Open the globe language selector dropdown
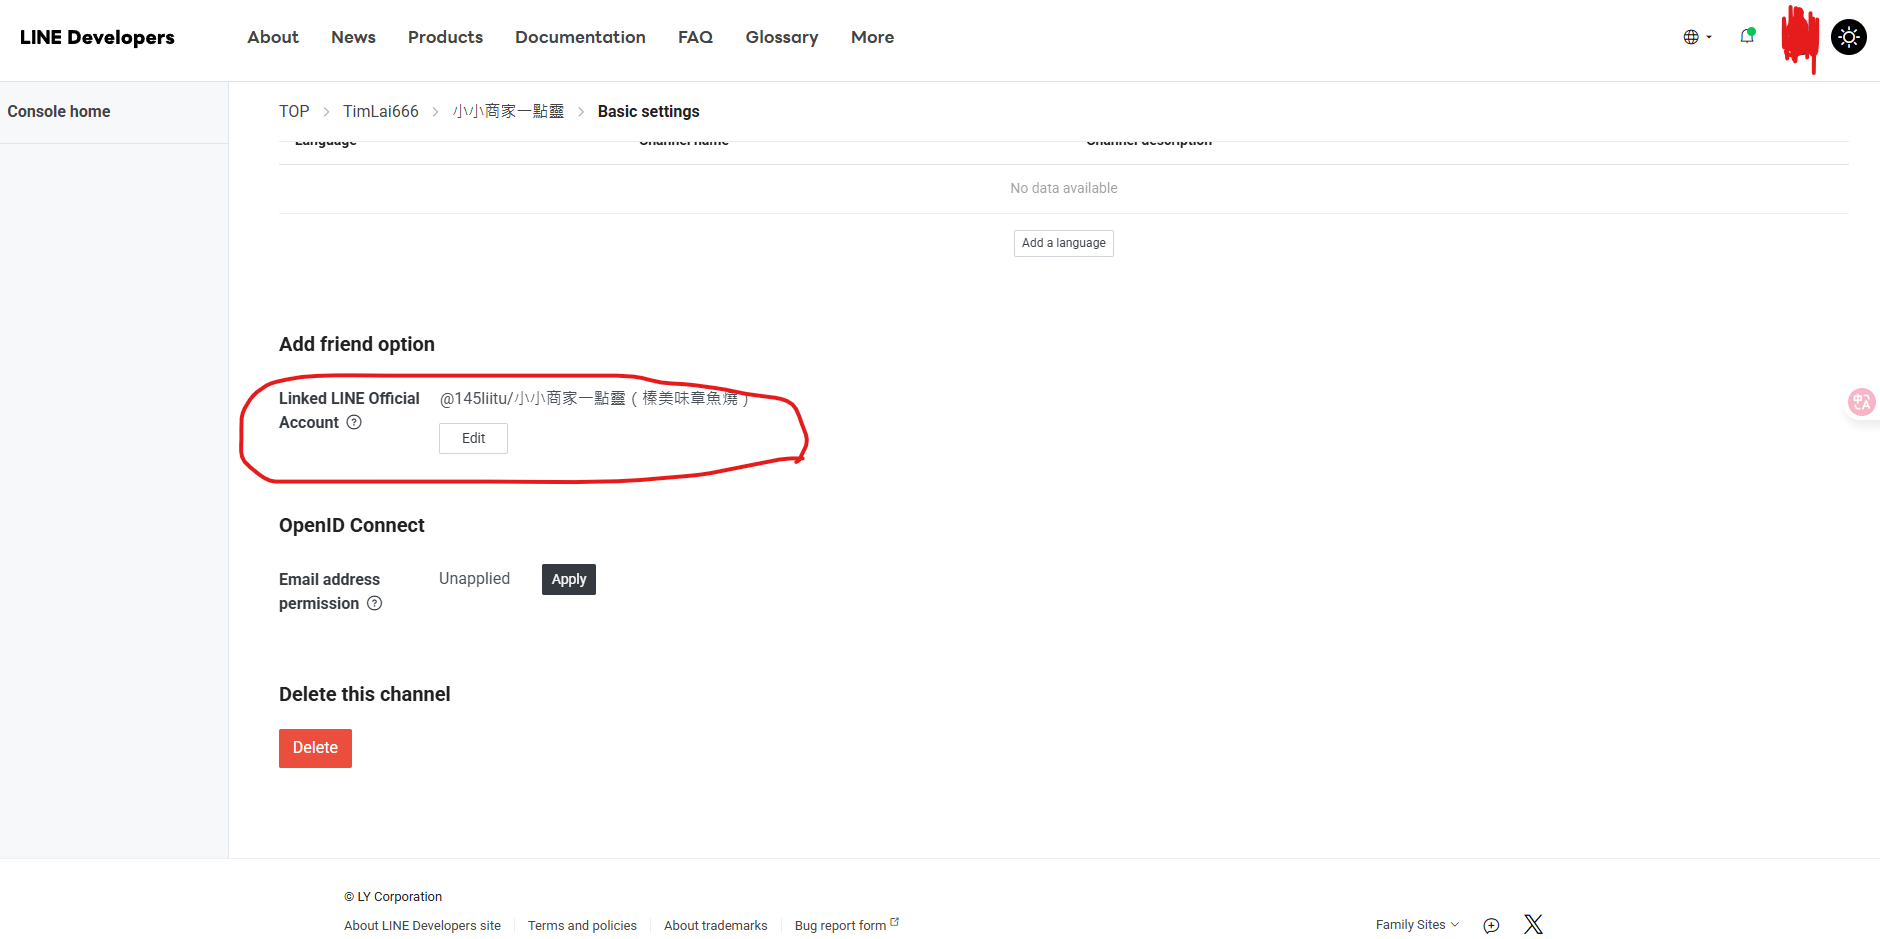 1696,37
